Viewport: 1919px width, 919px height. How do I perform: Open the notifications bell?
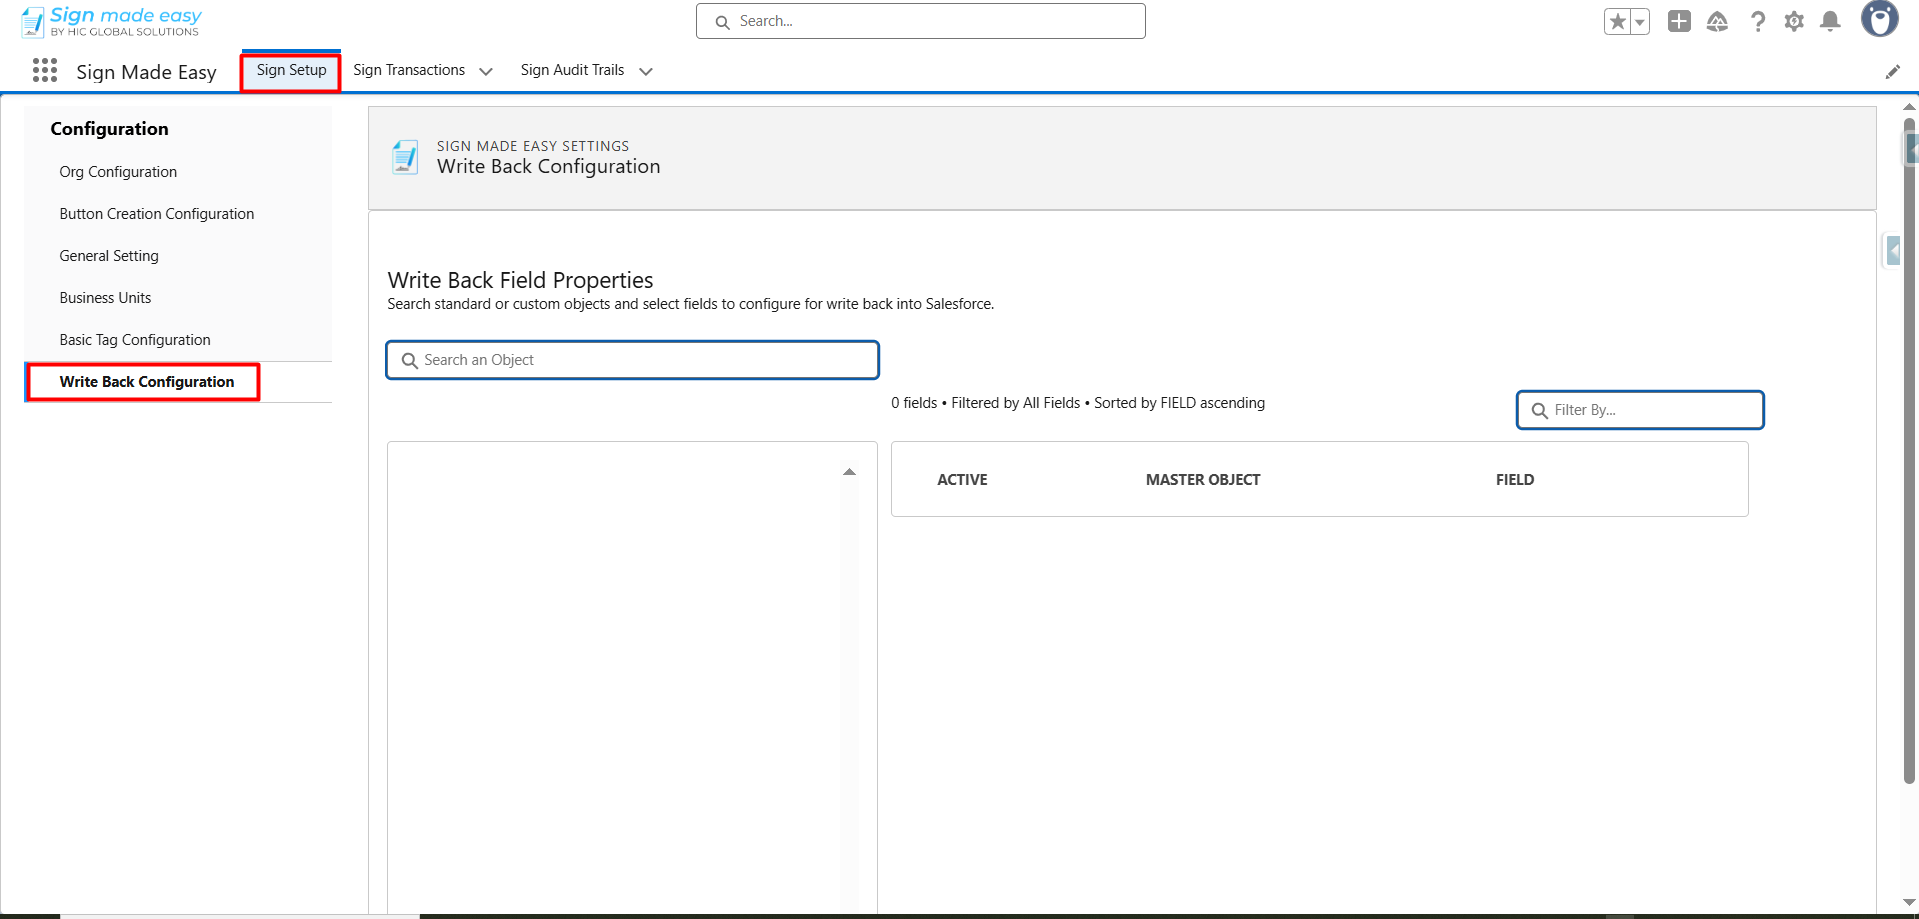point(1831,21)
